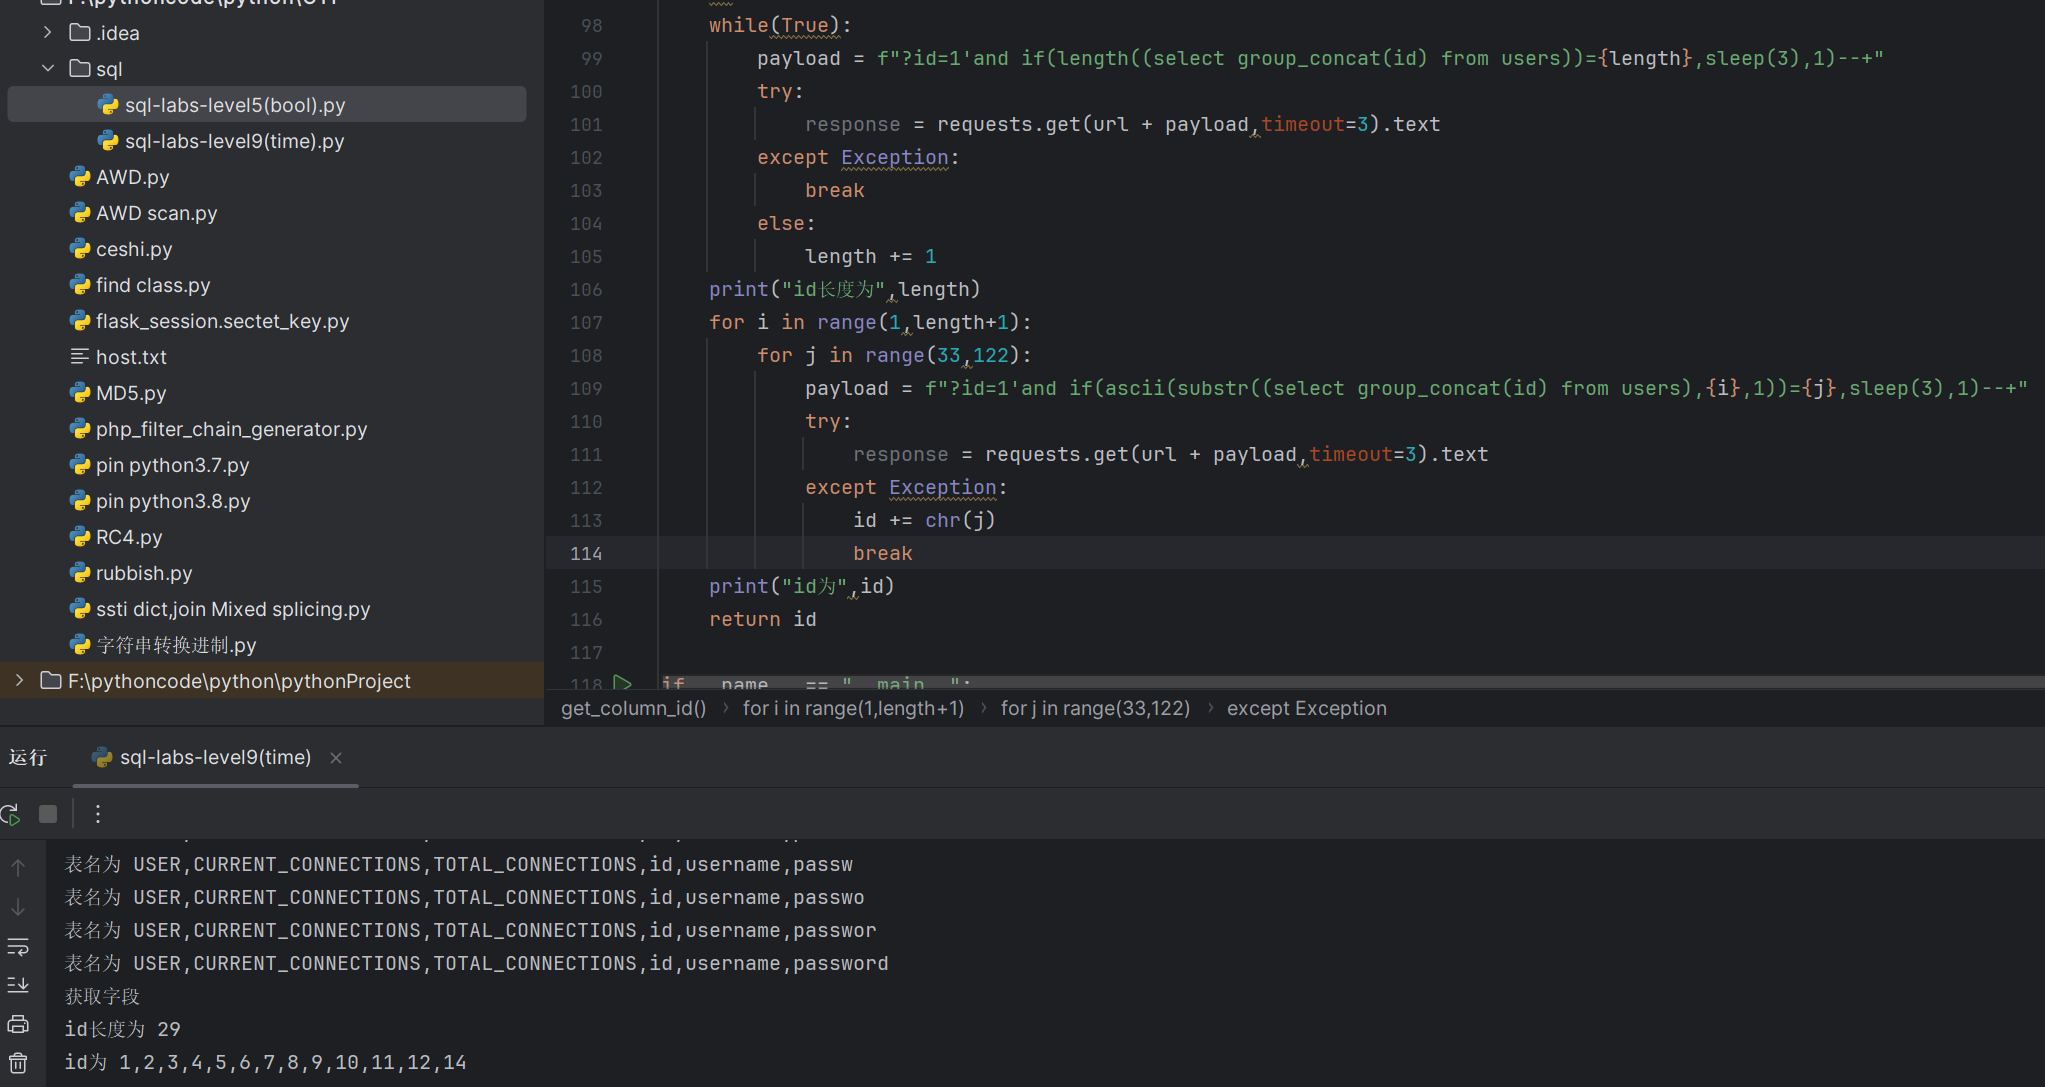Expand the .idea folder
This screenshot has width=2045, height=1087.
[46, 32]
